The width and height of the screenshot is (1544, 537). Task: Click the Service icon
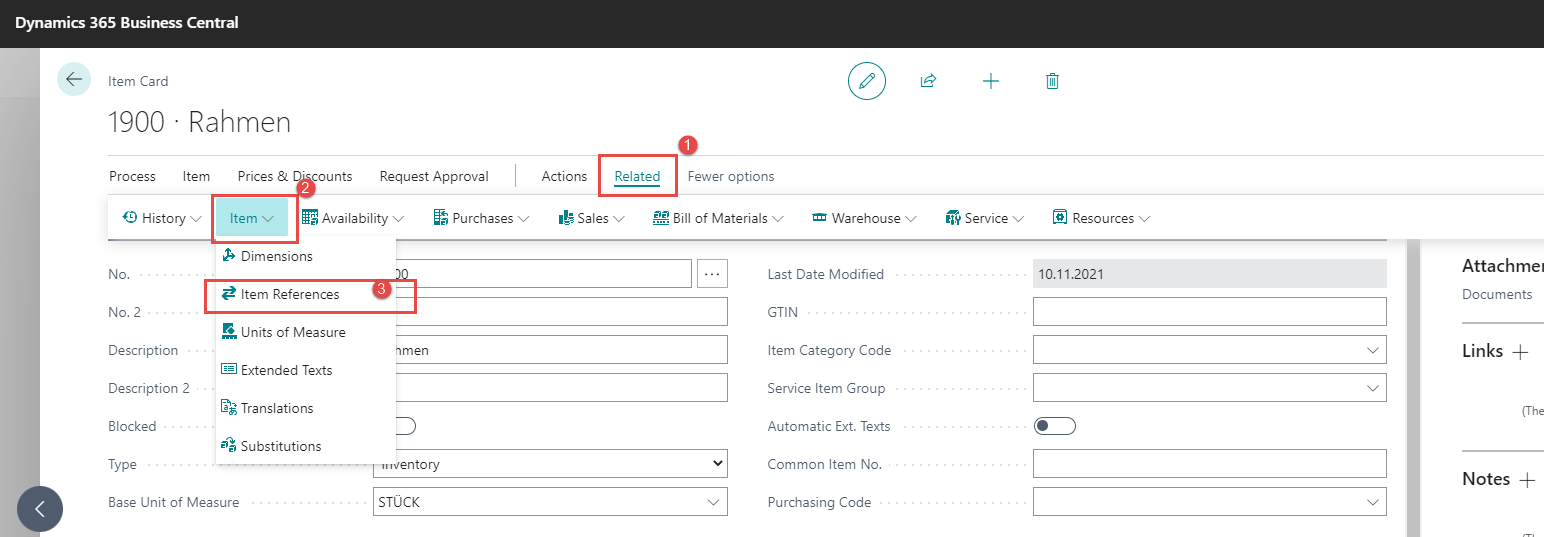tap(953, 217)
